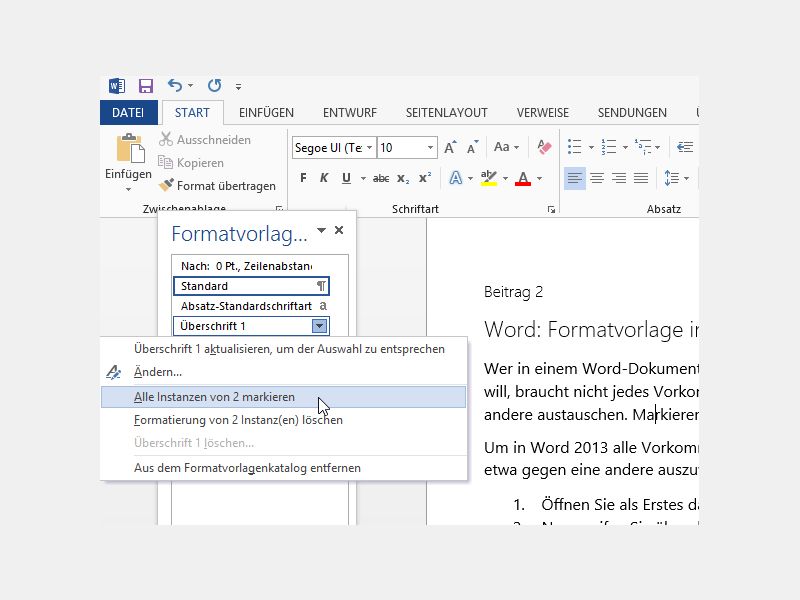This screenshot has height=600, width=800.
Task: Switch to the ENTWURF tab
Action: 350,113
